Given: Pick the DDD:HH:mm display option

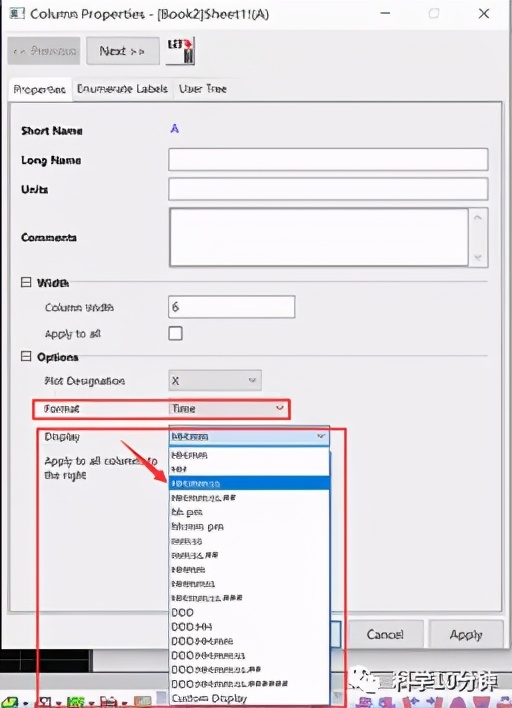Looking at the screenshot, I should [x=249, y=641].
